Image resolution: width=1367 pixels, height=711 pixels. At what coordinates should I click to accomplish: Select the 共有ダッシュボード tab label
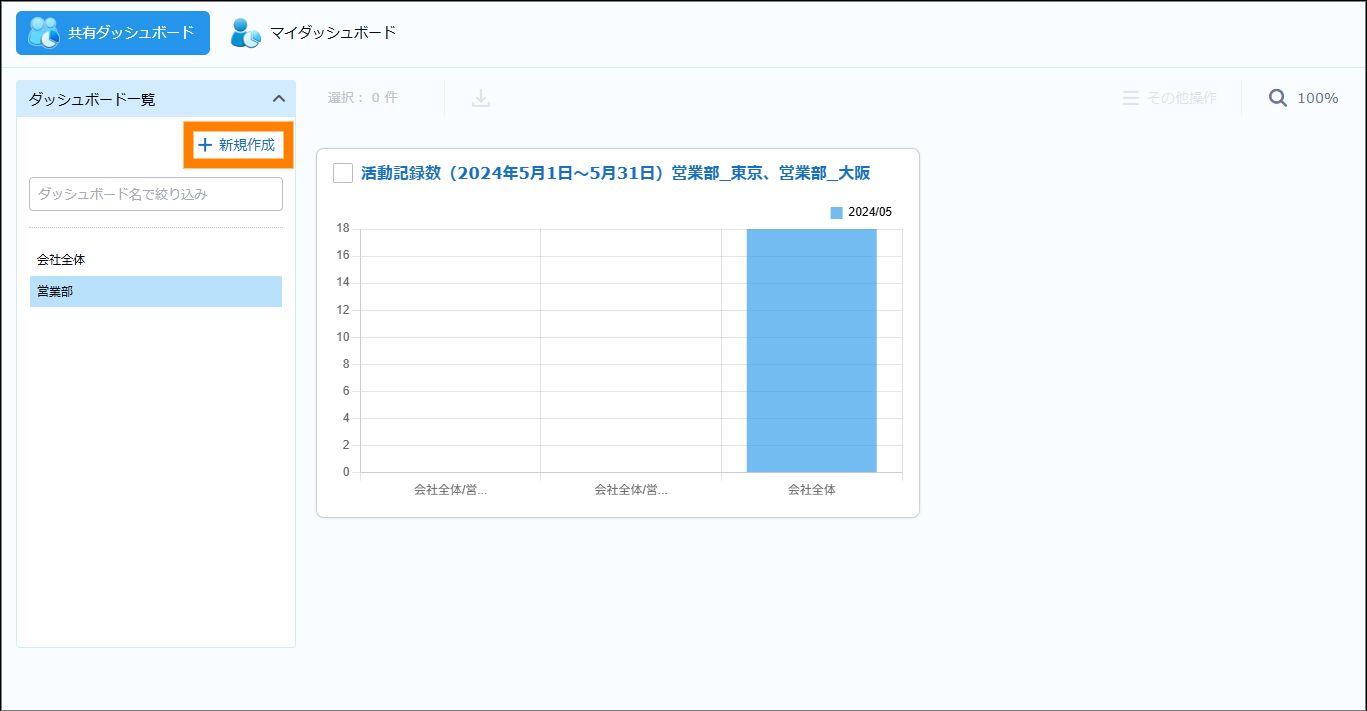[131, 33]
